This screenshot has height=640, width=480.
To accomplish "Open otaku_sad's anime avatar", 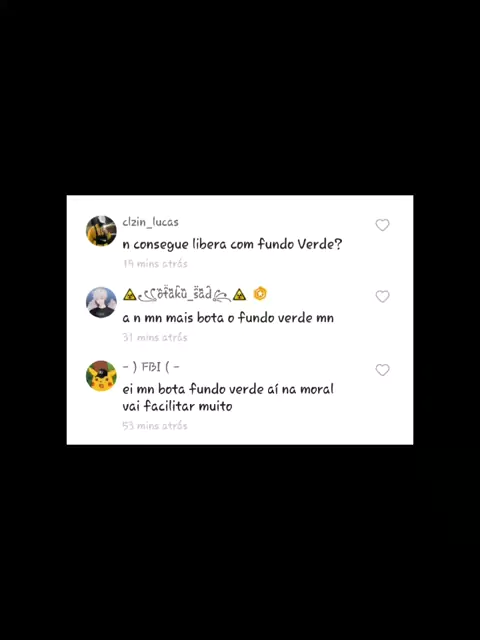I will 101,302.
